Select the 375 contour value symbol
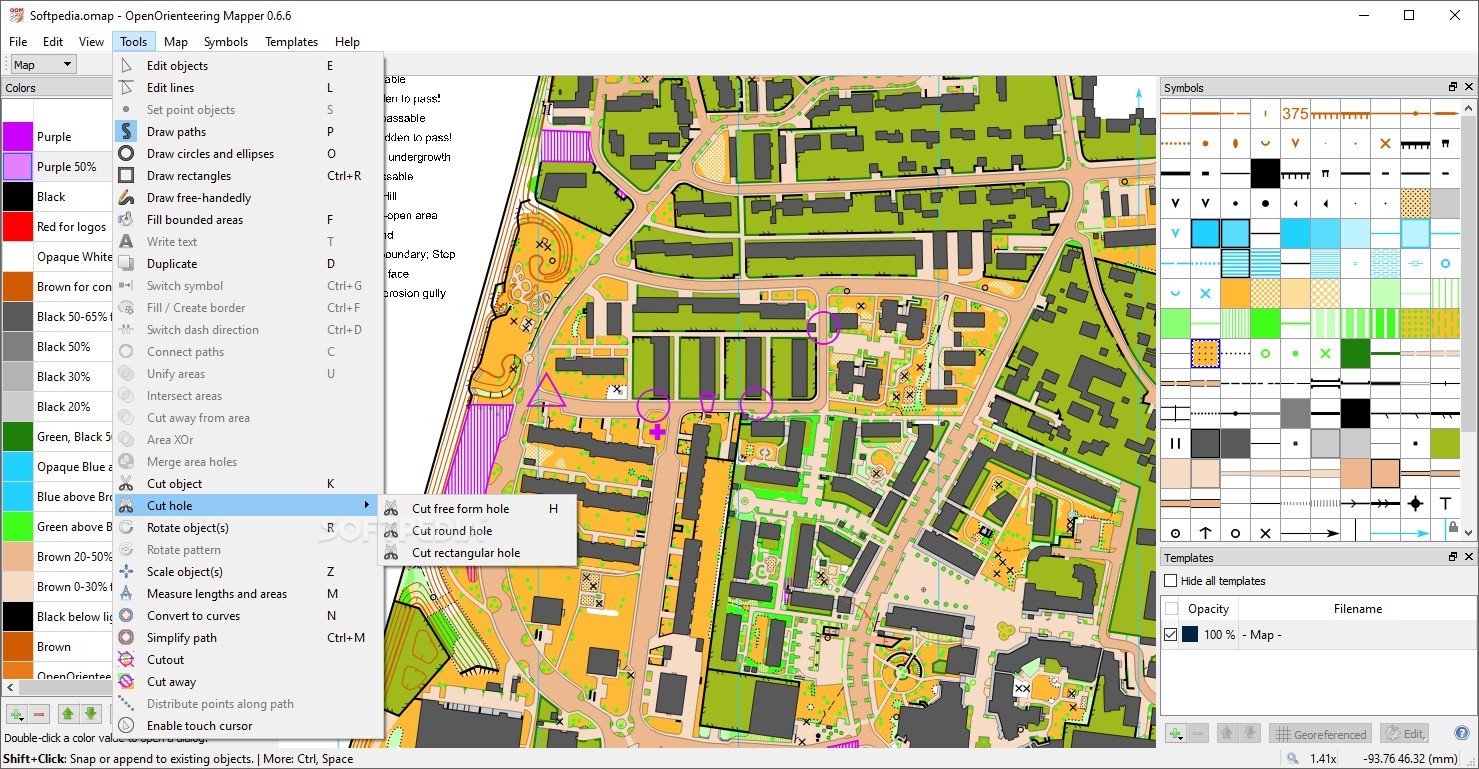Image resolution: width=1479 pixels, height=769 pixels. (x=1295, y=114)
